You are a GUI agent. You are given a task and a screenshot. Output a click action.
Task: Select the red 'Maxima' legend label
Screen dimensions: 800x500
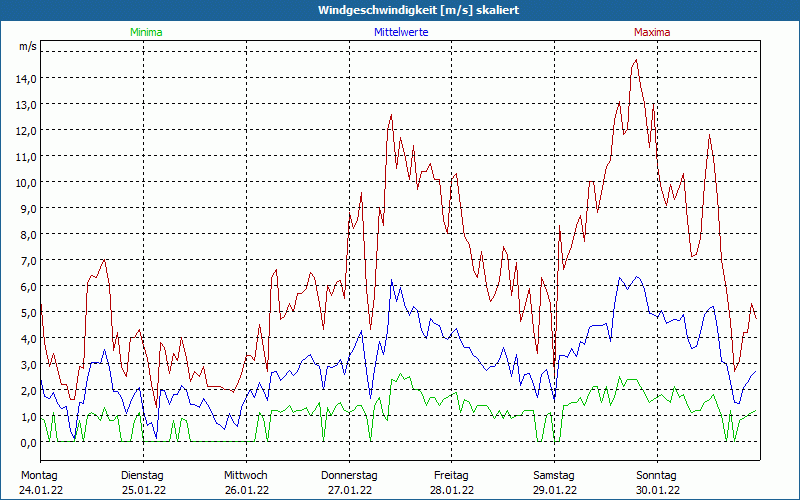point(652,32)
